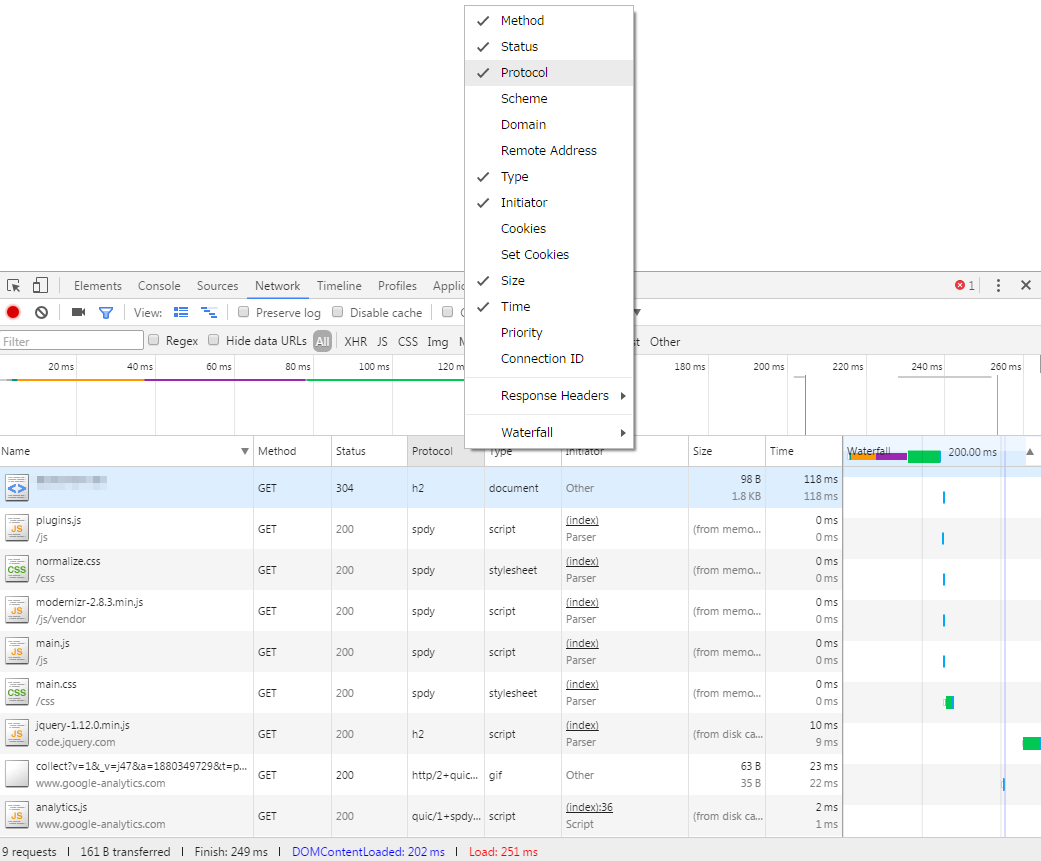Open the Timeline tab

pos(339,285)
